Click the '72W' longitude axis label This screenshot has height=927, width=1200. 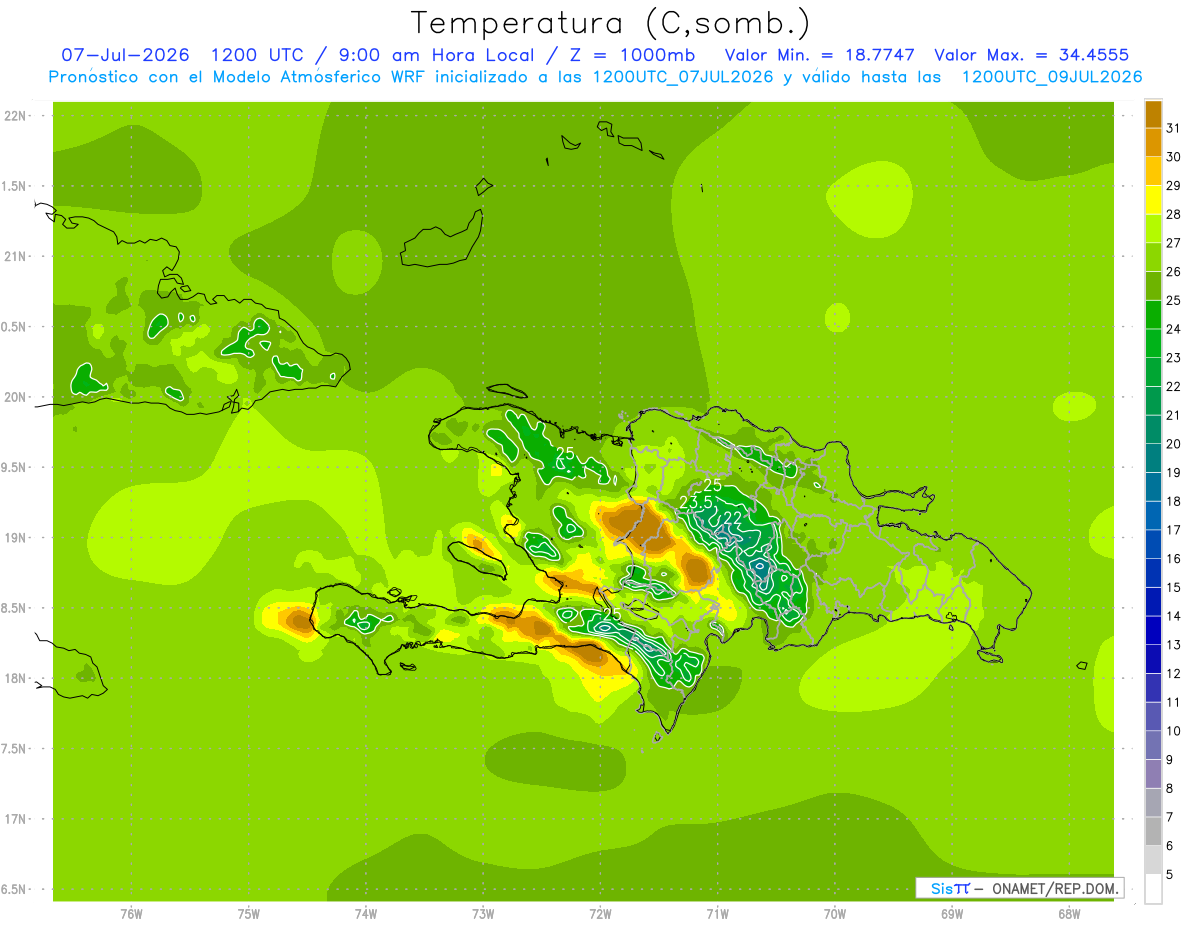tap(600, 914)
